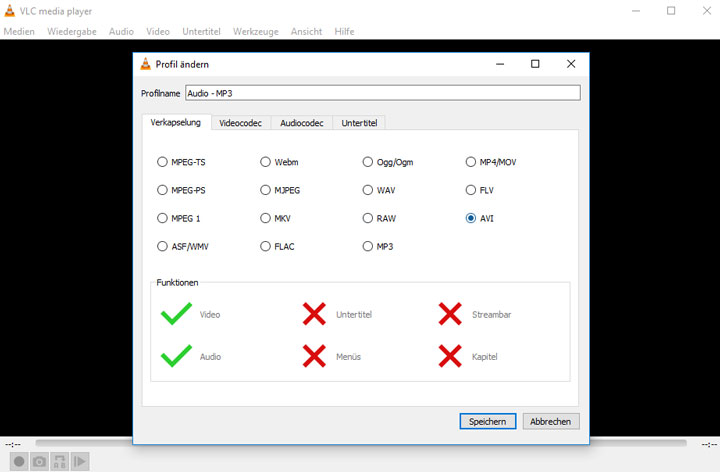This screenshot has width=720, height=472.
Task: Switch to the Videocodec tab
Action: (x=241, y=123)
